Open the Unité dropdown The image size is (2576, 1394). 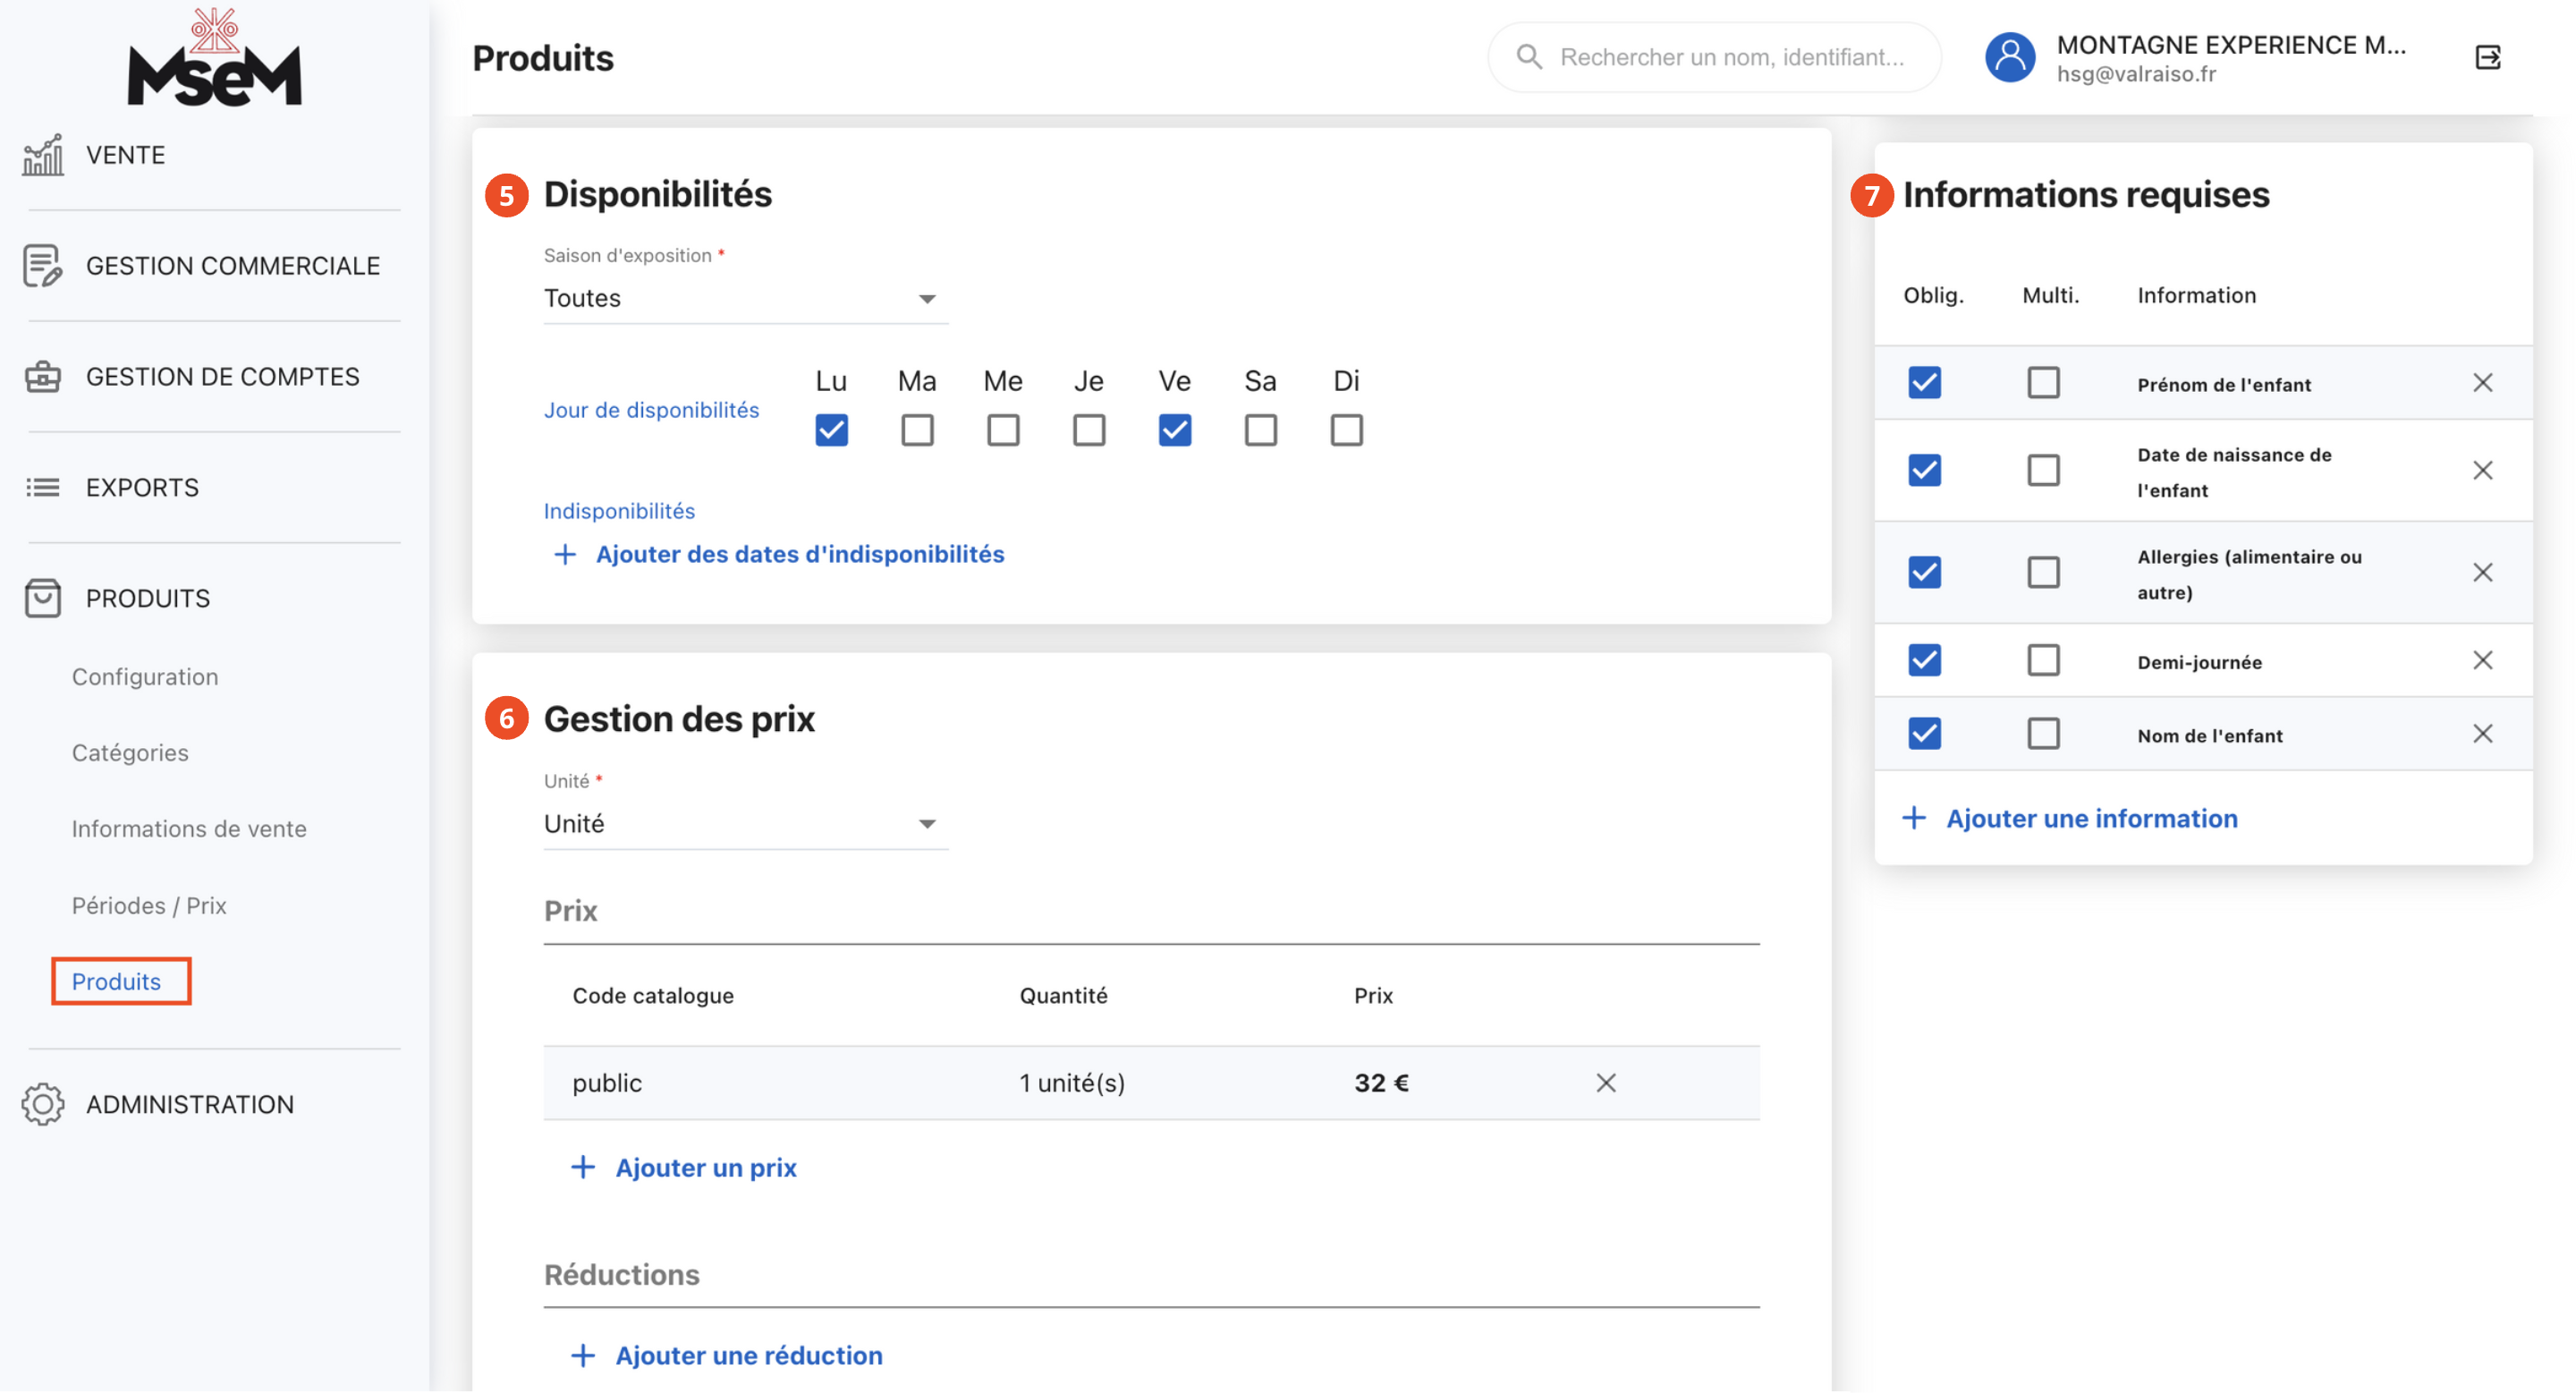(745, 824)
